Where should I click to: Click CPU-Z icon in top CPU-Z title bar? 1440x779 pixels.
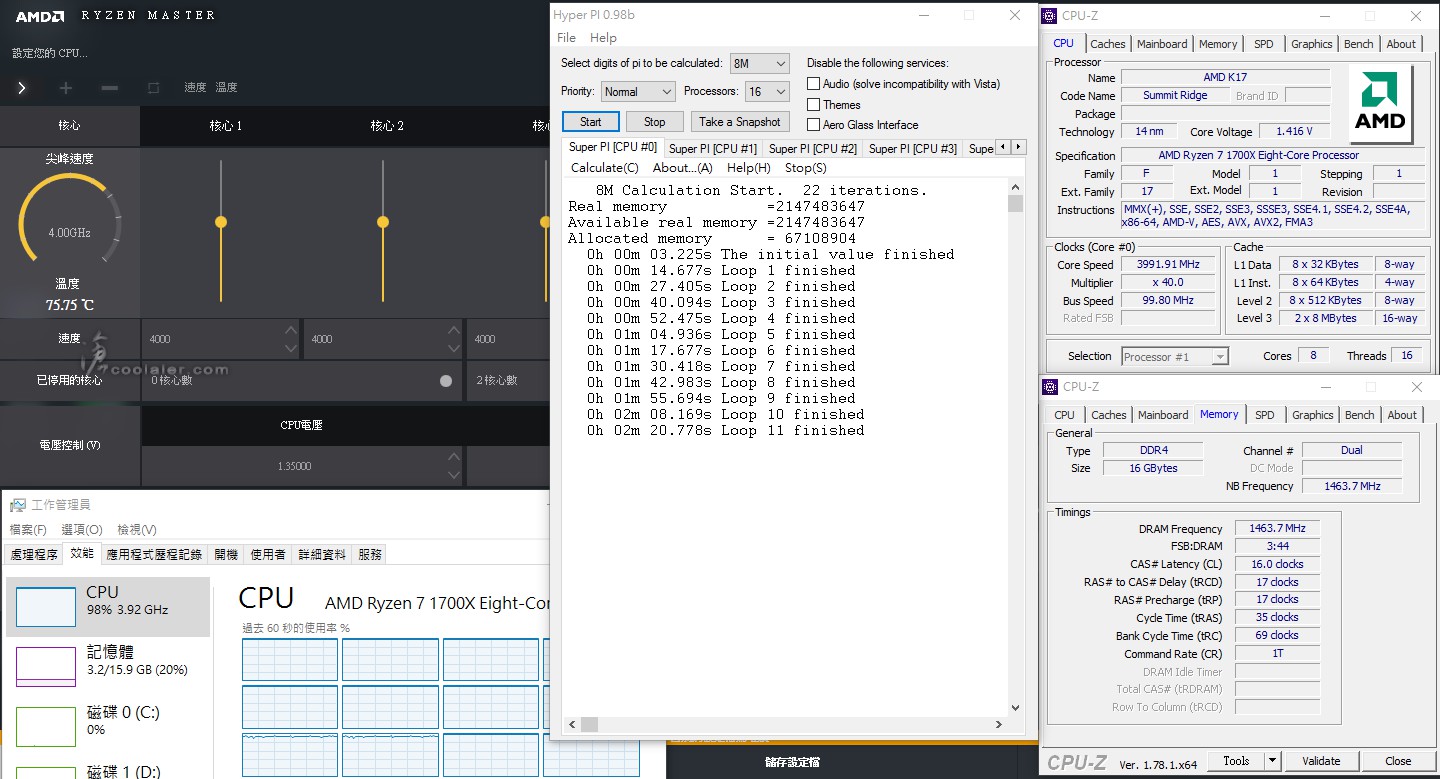(1050, 16)
